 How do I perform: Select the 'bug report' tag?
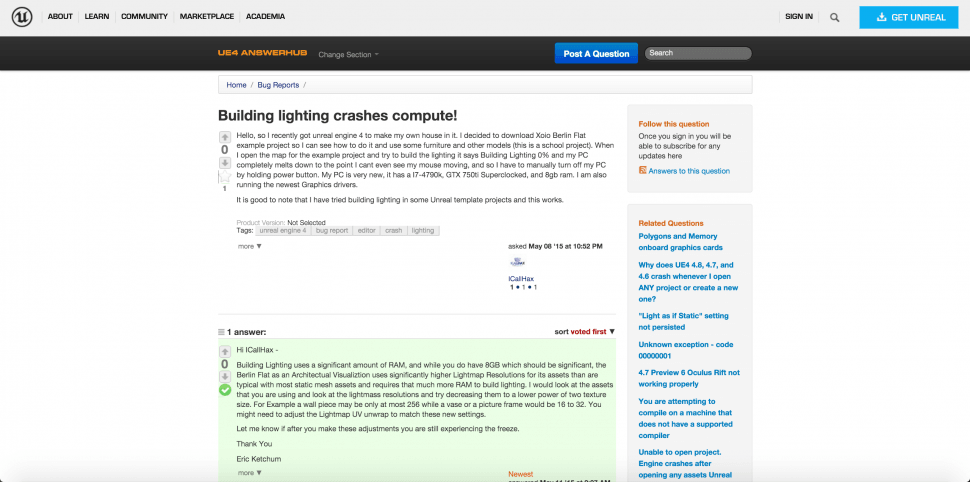[x=332, y=230]
